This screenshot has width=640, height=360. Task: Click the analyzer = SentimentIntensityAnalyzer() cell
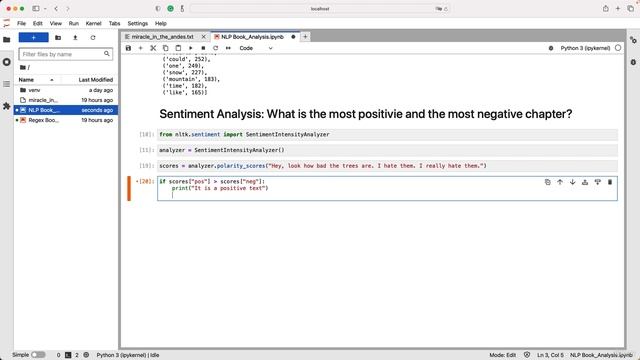point(387,150)
